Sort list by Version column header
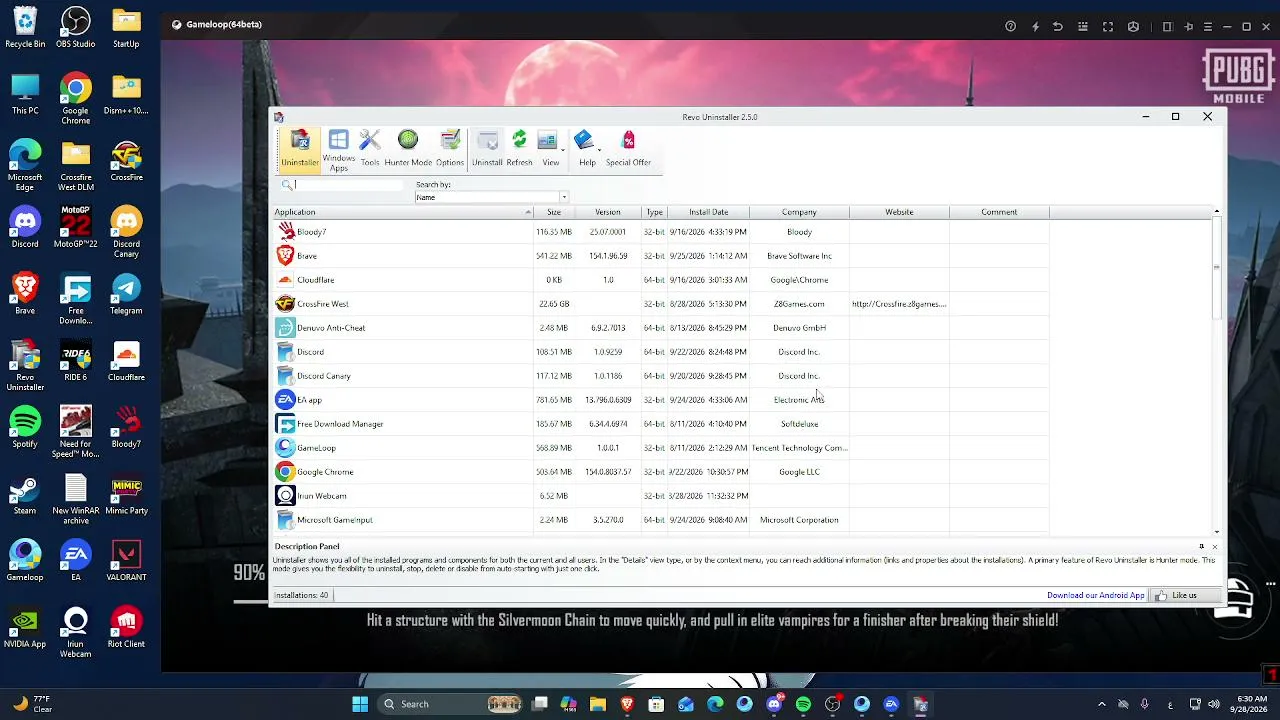This screenshot has height=720, width=1280. click(608, 212)
